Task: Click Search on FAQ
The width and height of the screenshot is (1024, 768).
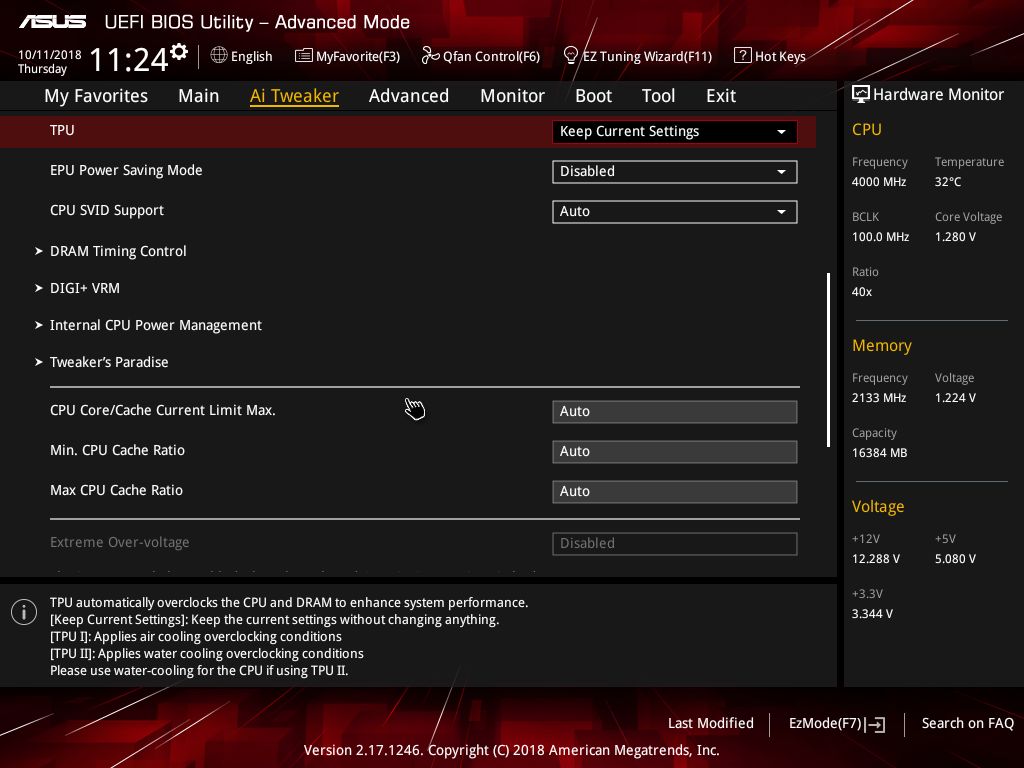Action: tap(967, 723)
